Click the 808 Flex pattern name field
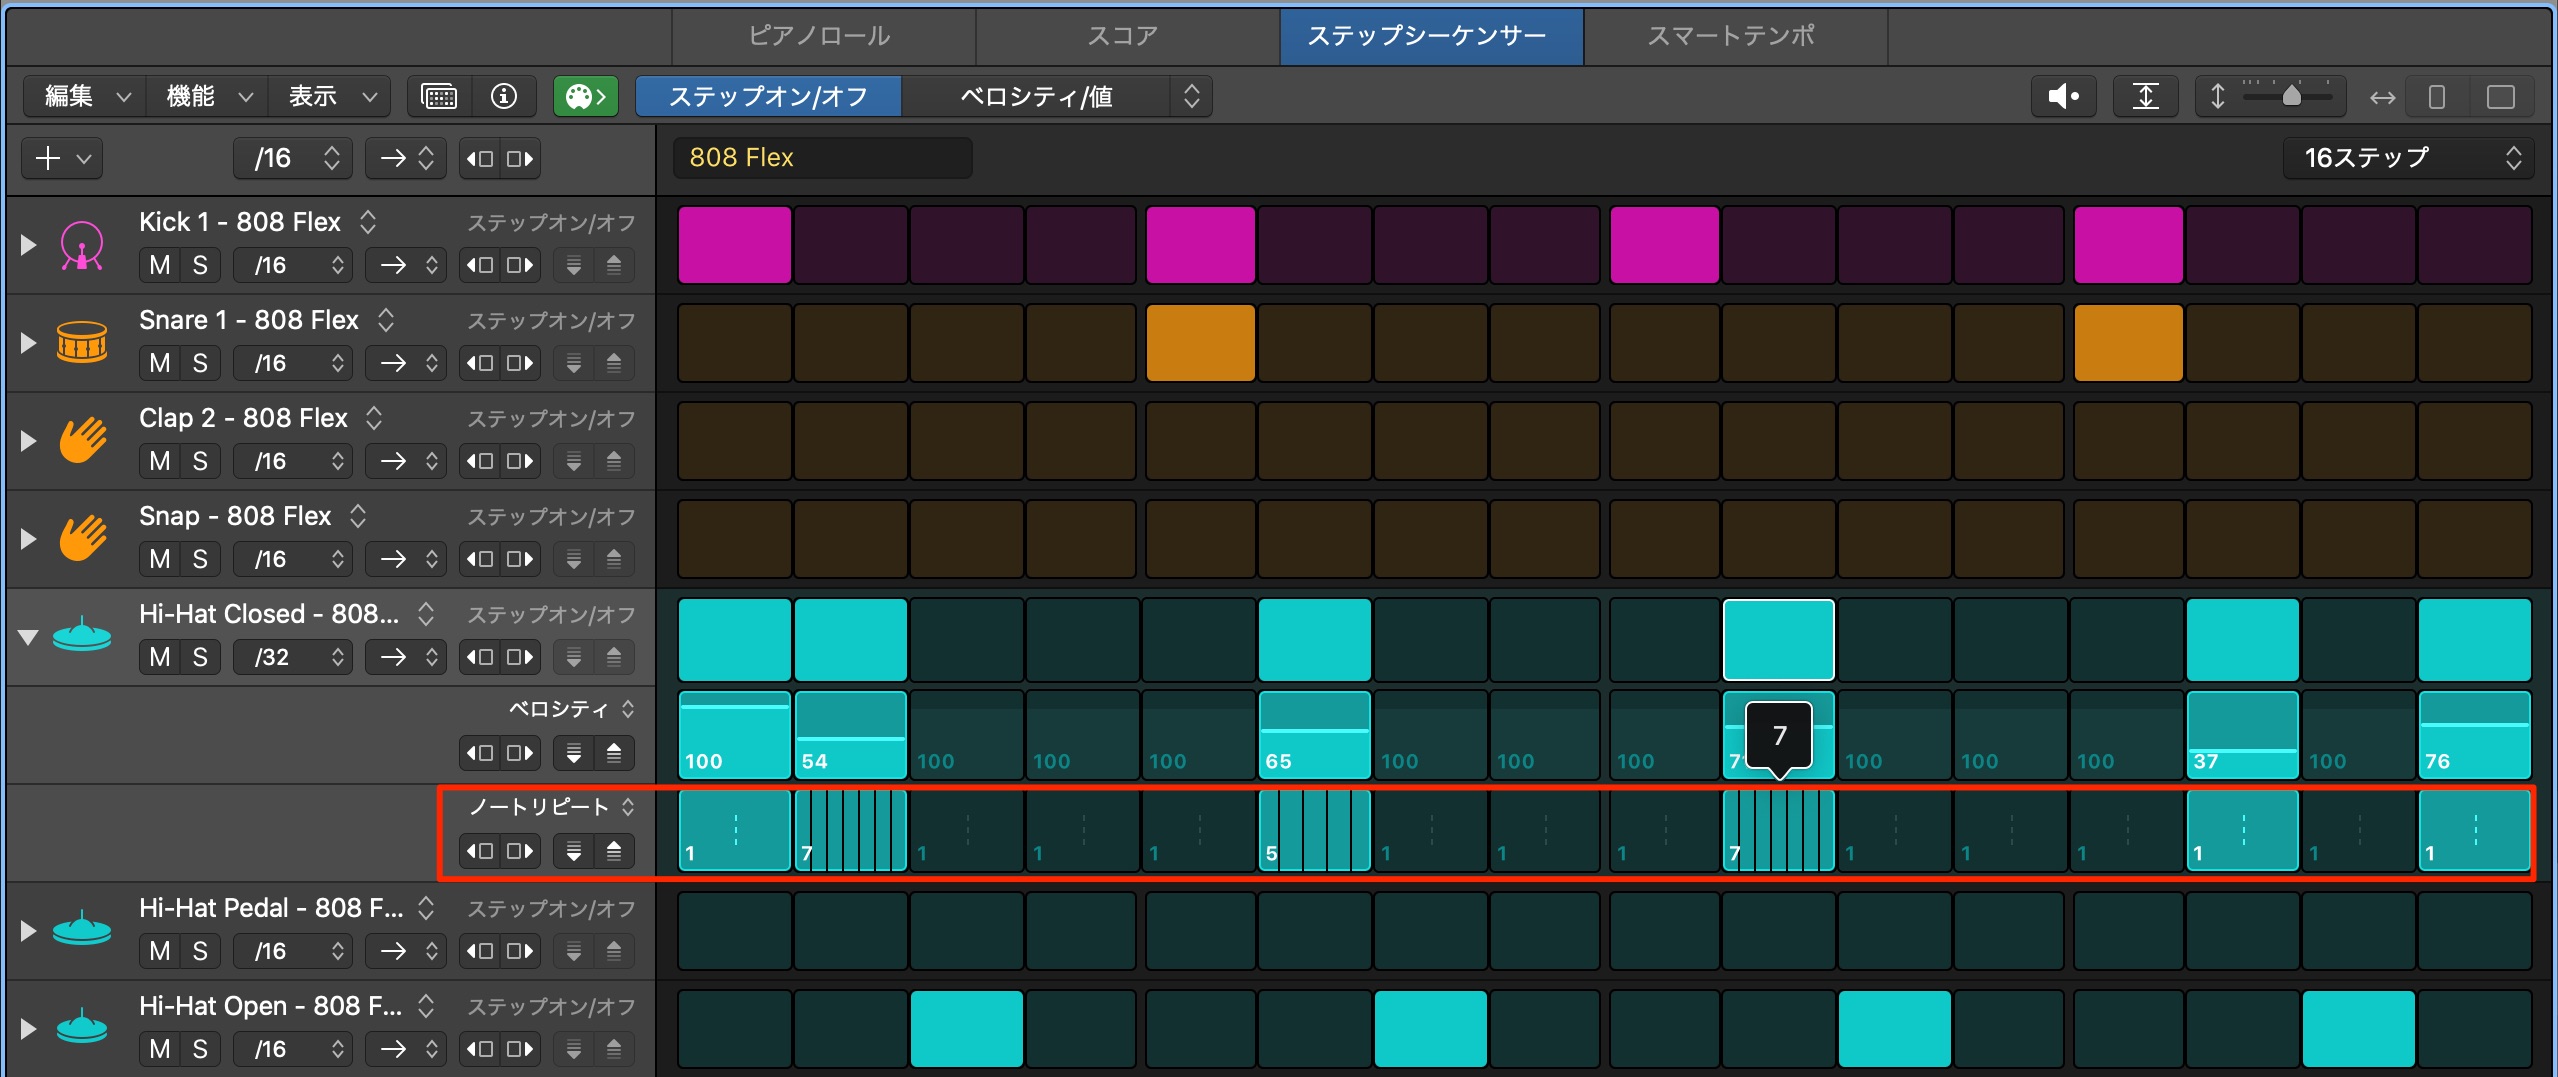 pyautogui.click(x=822, y=158)
